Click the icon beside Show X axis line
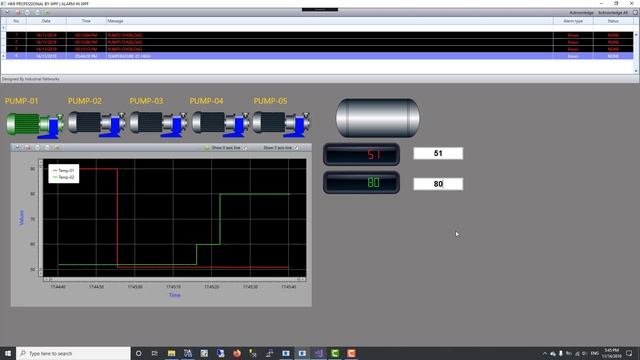640x360 pixels. pyautogui.click(x=207, y=147)
